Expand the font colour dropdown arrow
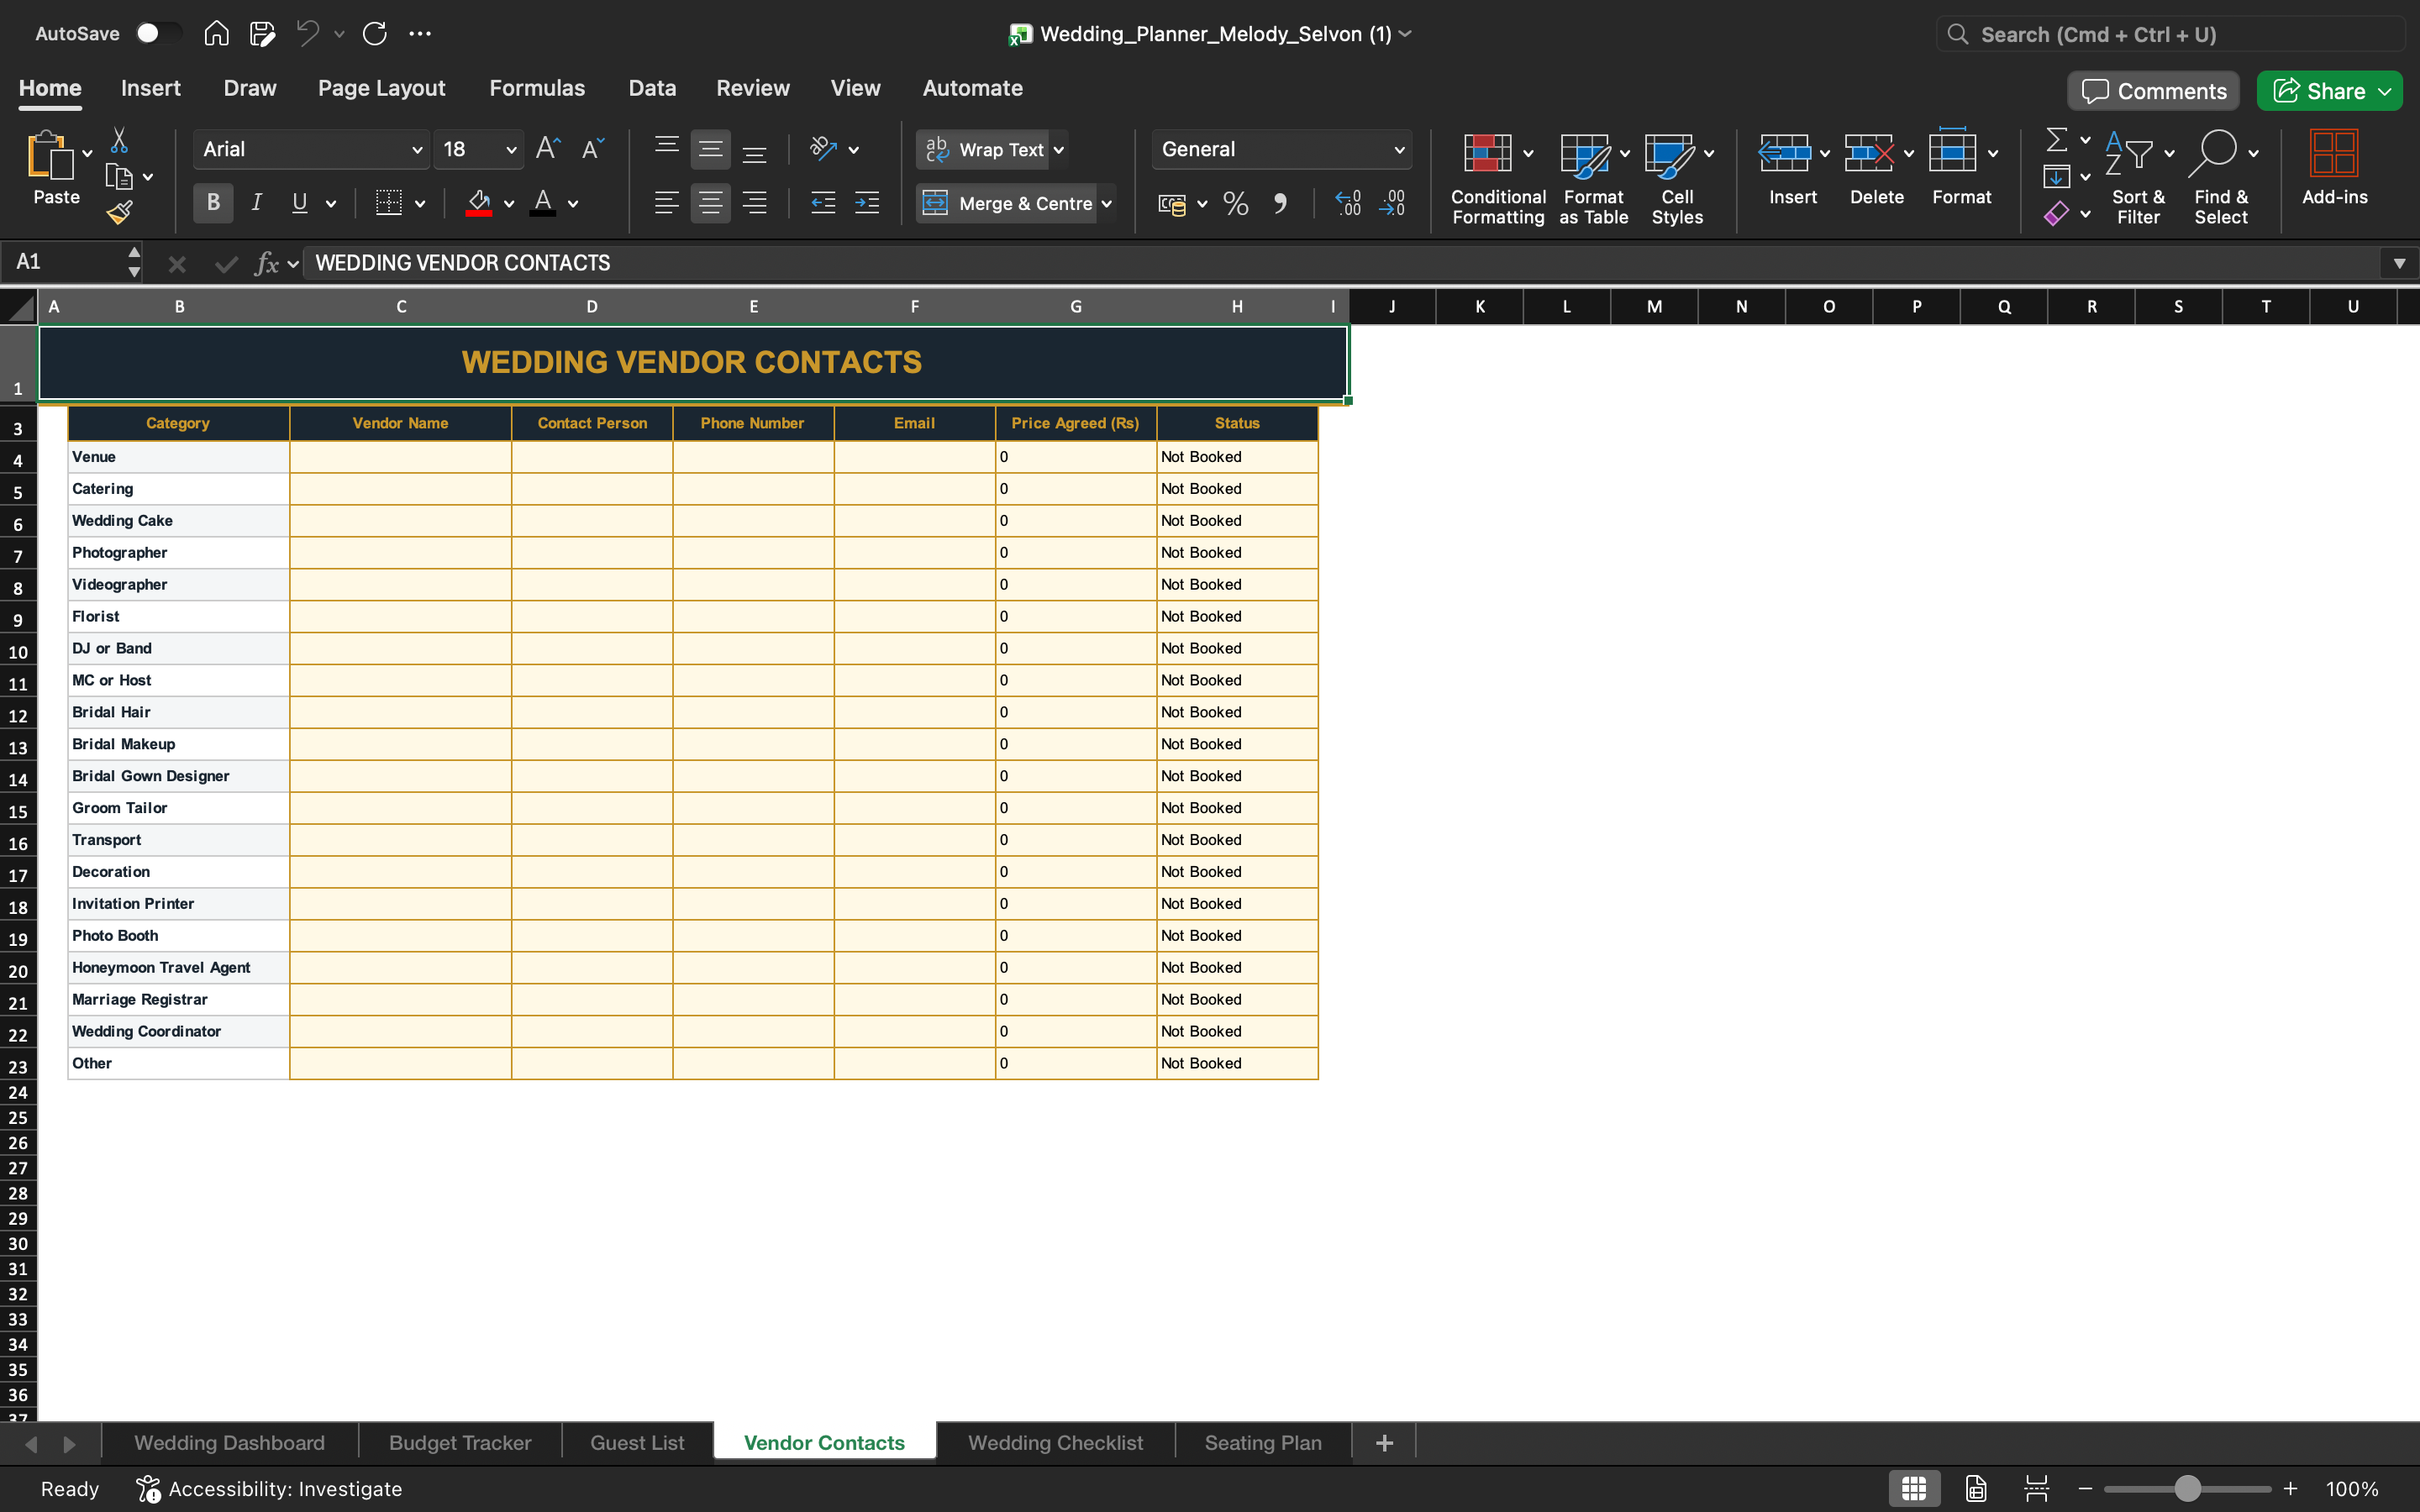The height and width of the screenshot is (1512, 2420). pos(573,204)
